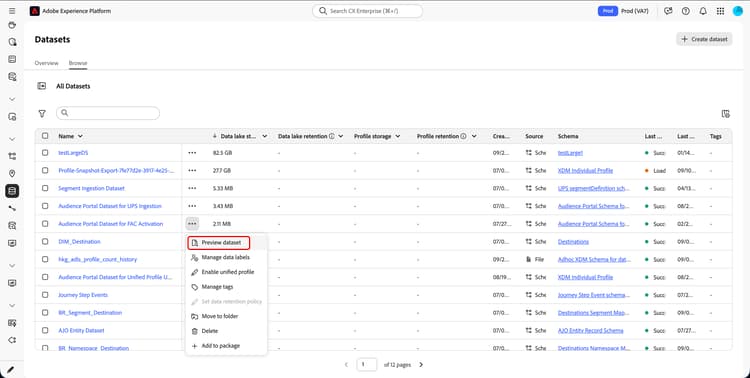750x378 pixels.
Task: Expand the Data lake storage column dropdown
Action: tap(265, 136)
